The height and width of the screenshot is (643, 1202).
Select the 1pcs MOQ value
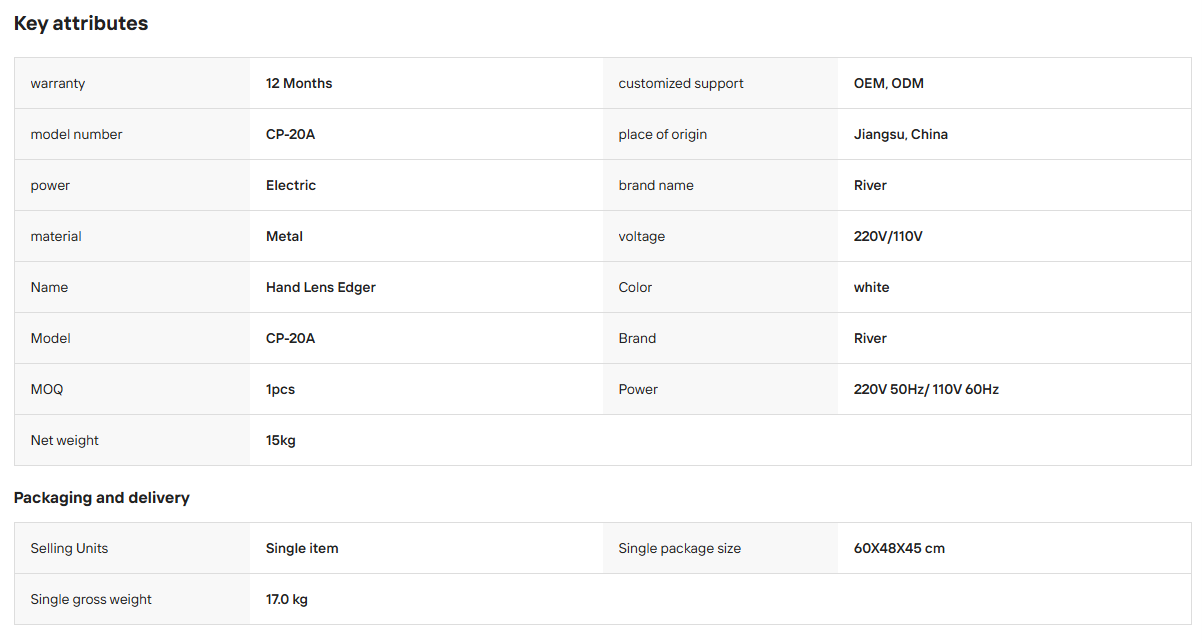(x=280, y=389)
